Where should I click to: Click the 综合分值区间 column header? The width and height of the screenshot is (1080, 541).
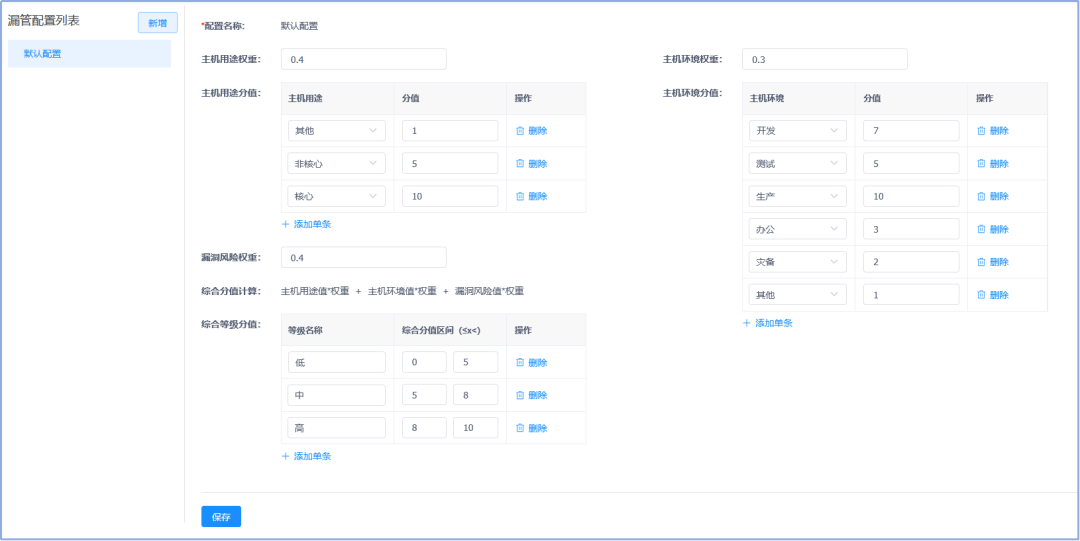click(441, 330)
